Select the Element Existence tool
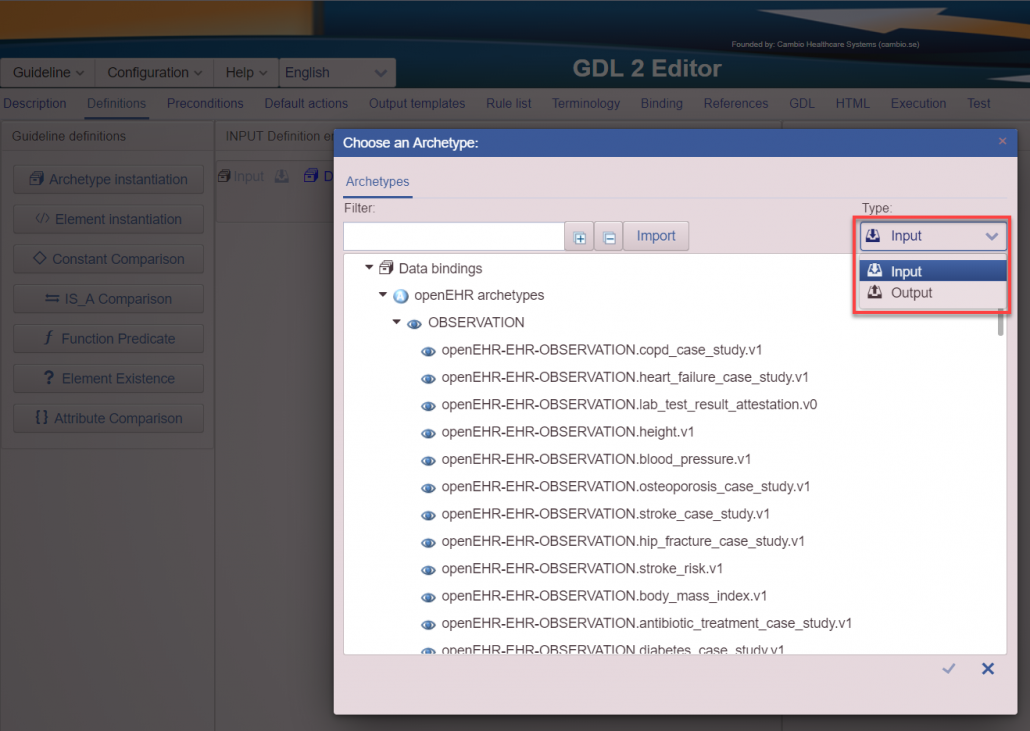 coord(107,378)
